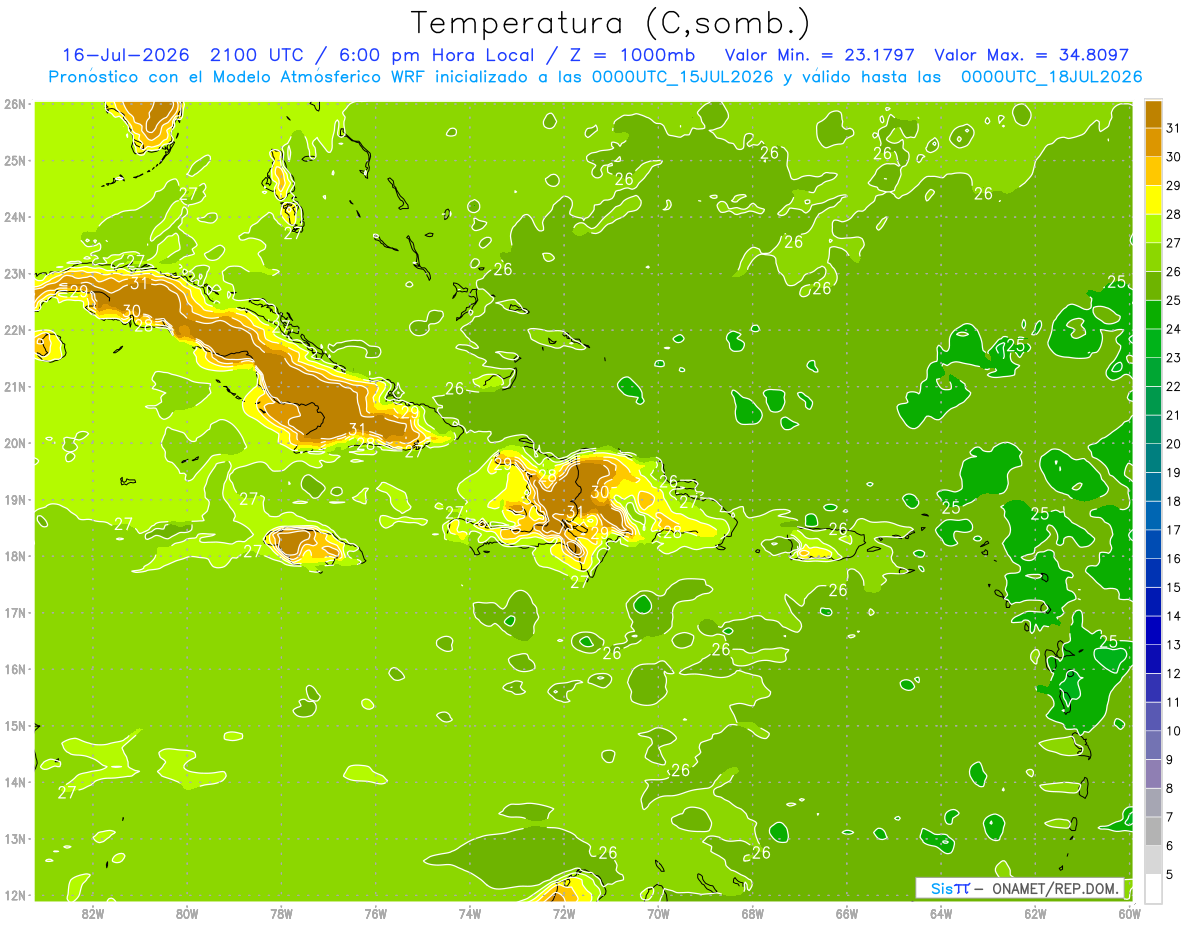Viewport: 1200px width, 927px height.
Task: Click color bar label "14"
Action: (x=1173, y=616)
